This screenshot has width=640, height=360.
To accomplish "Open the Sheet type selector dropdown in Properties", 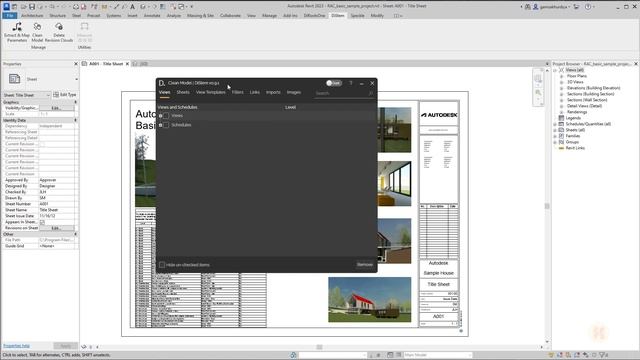I will tap(76, 79).
